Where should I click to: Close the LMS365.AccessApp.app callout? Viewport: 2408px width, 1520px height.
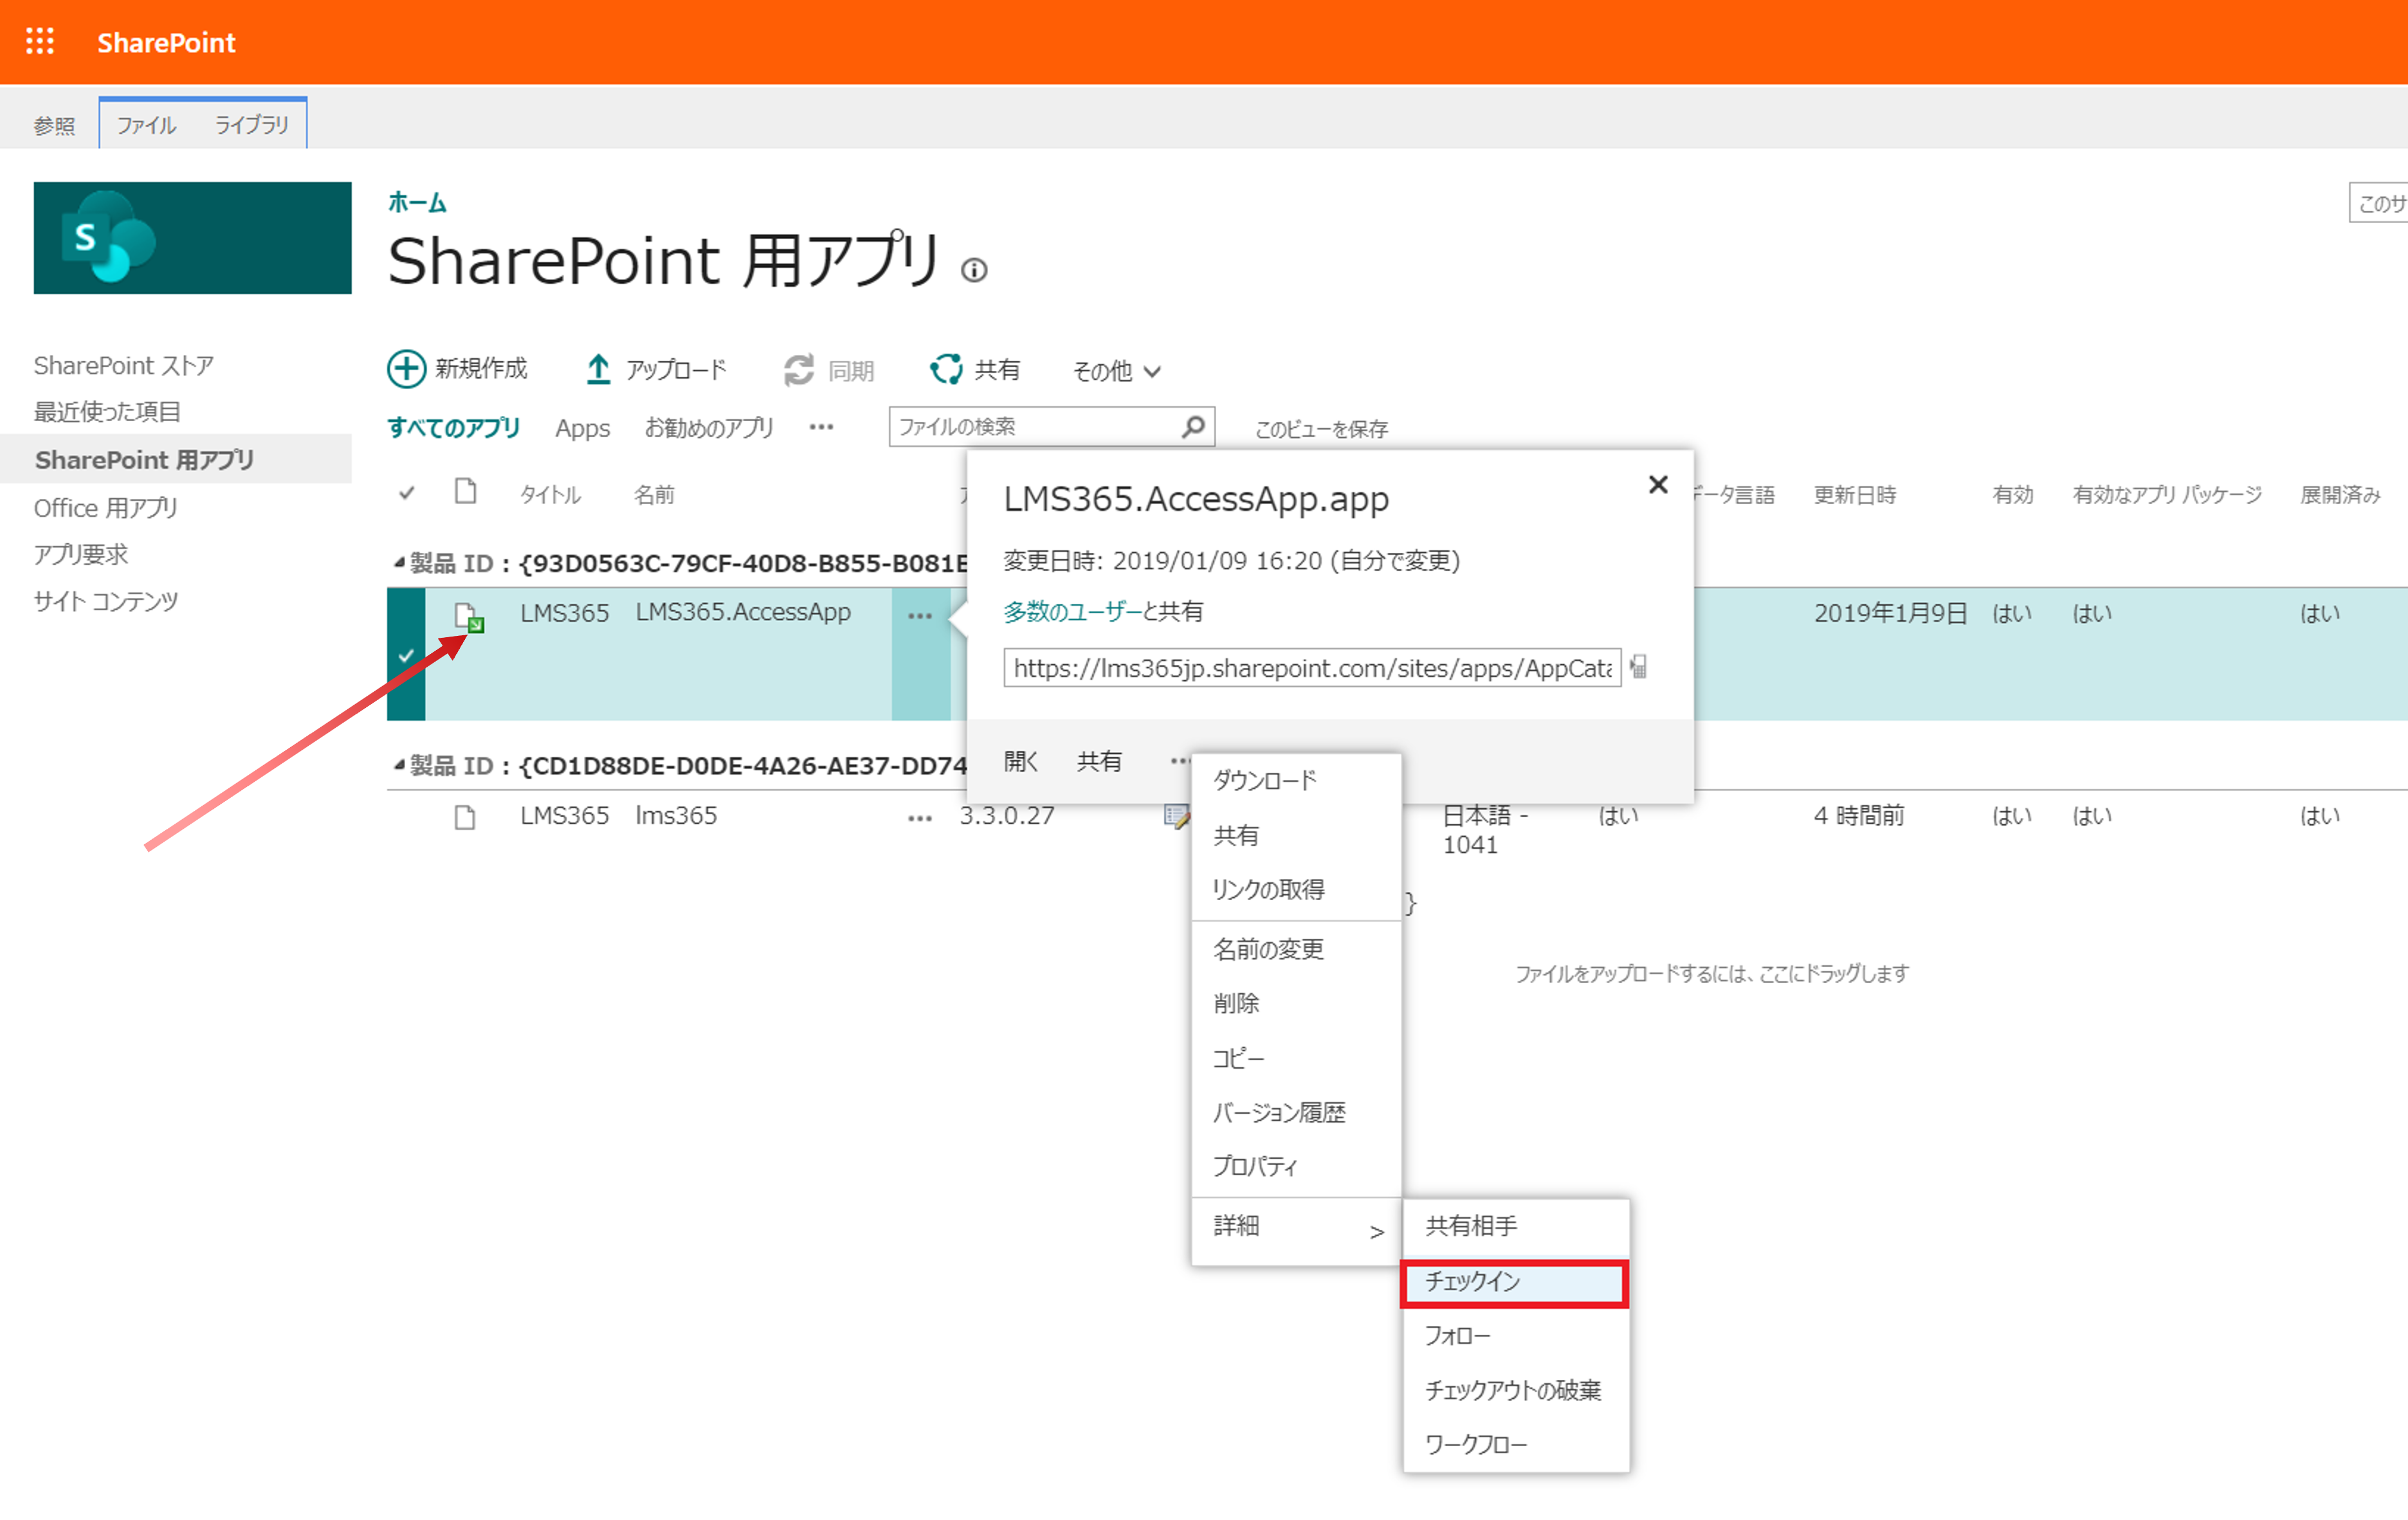tap(1658, 485)
